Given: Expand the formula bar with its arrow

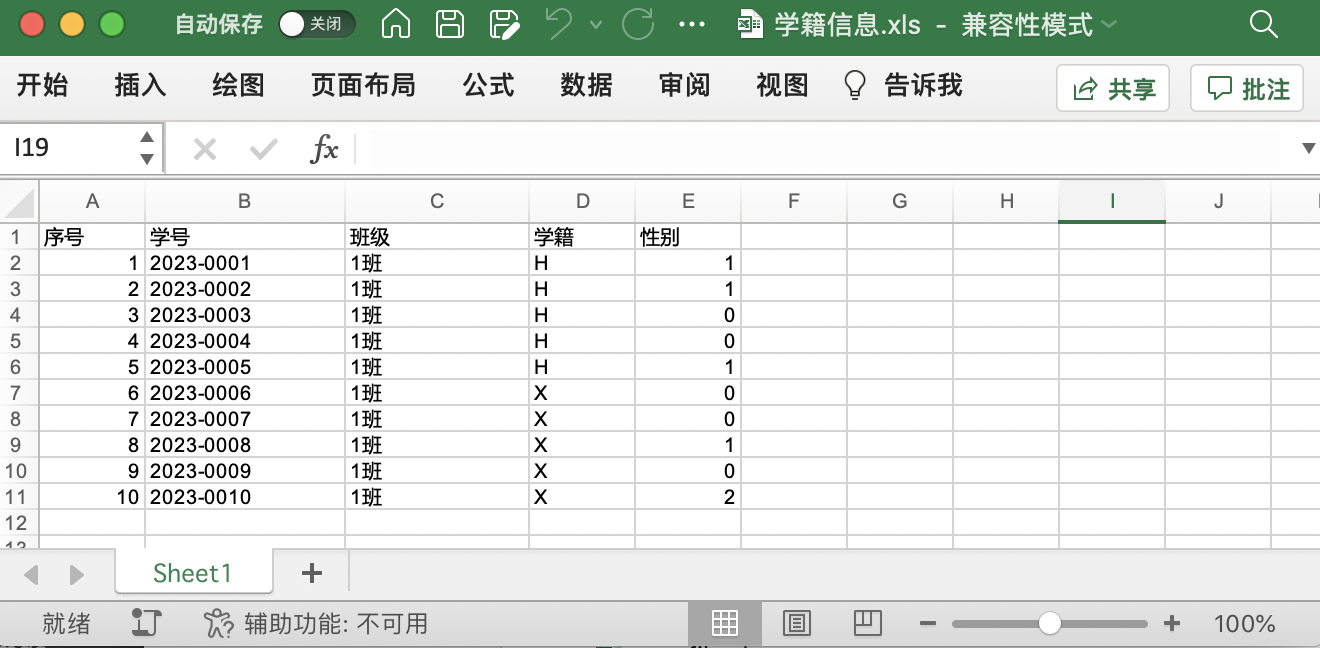Looking at the screenshot, I should click(1308, 148).
